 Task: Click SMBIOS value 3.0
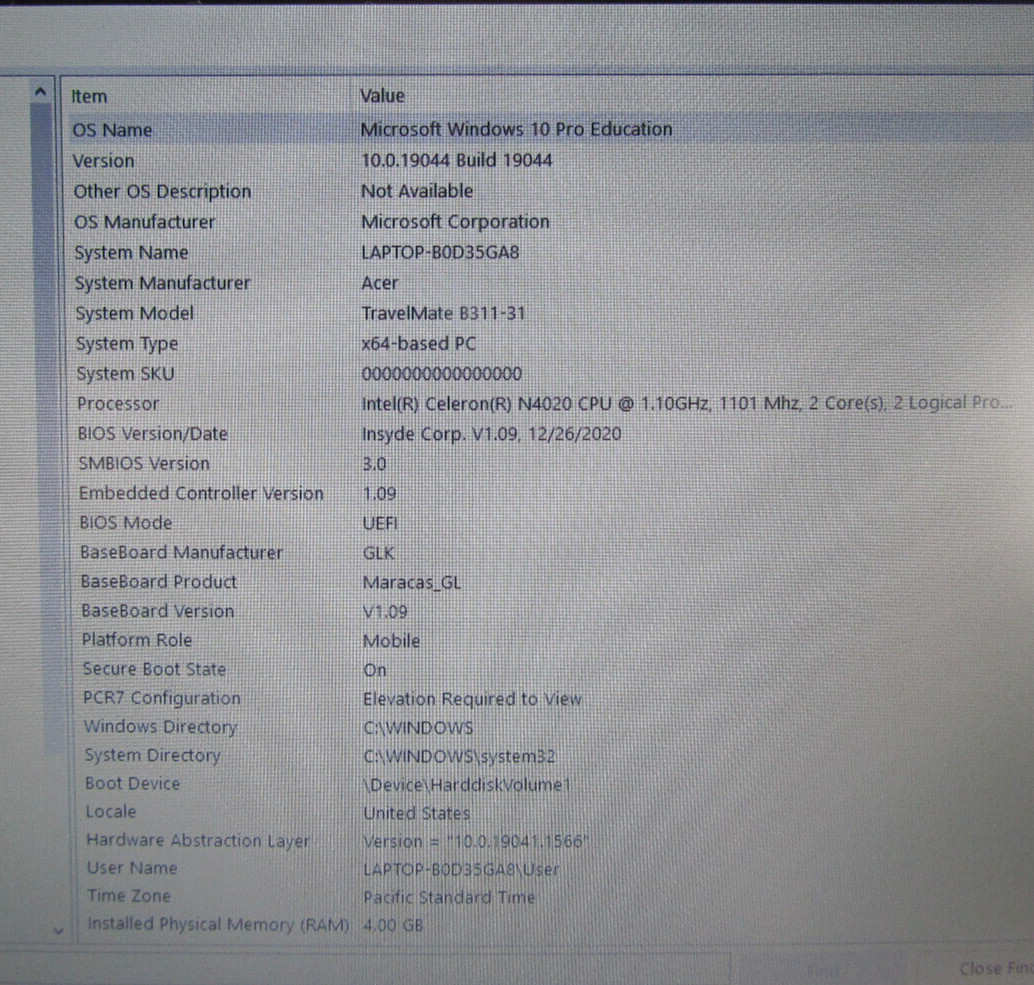point(375,464)
